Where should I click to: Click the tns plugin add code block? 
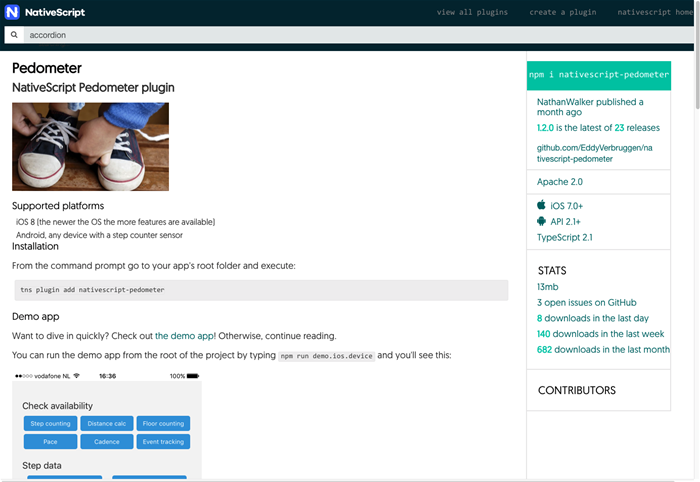(x=261, y=290)
